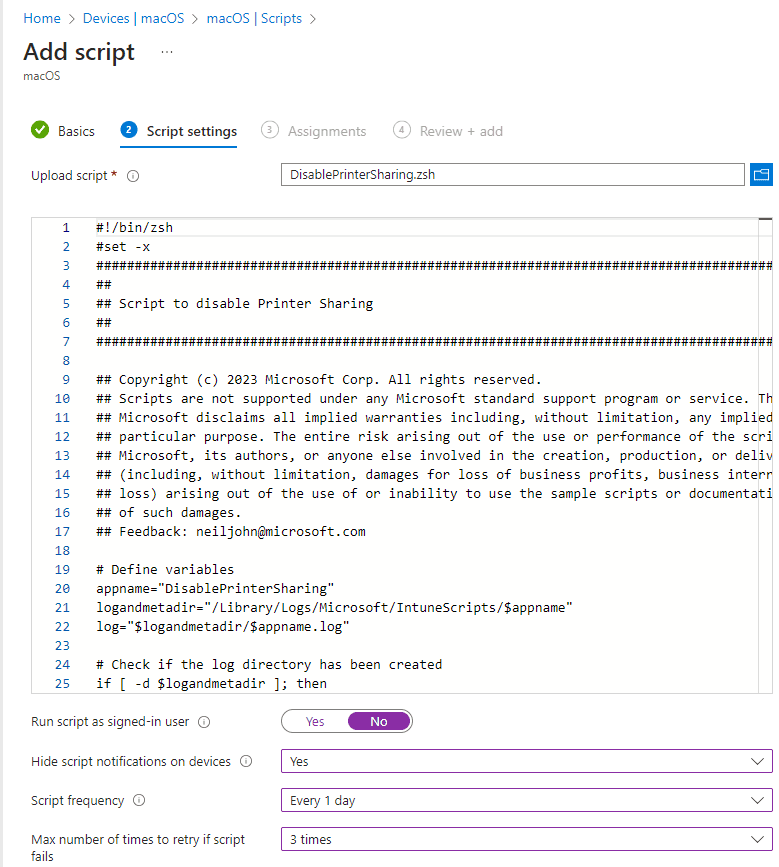Expand Hide script notifications dropdown
Screen dimensions: 779x867
tap(526, 761)
